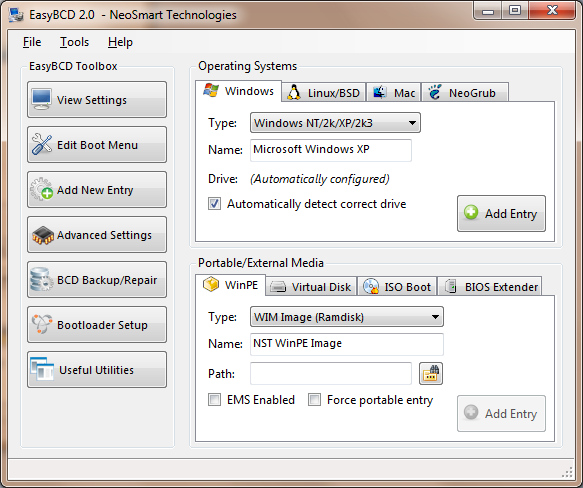Open the Tools menu
Screen dimensions: 583x488
tap(74, 42)
